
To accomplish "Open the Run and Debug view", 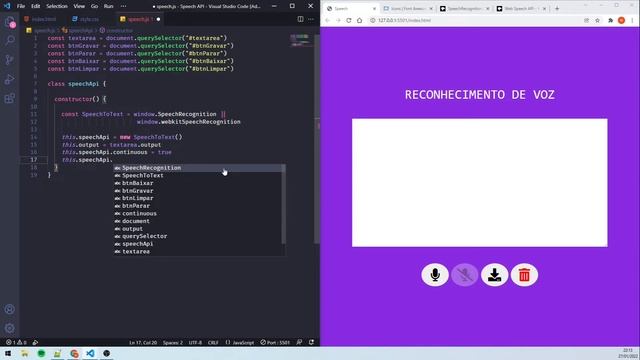I will (x=9, y=79).
